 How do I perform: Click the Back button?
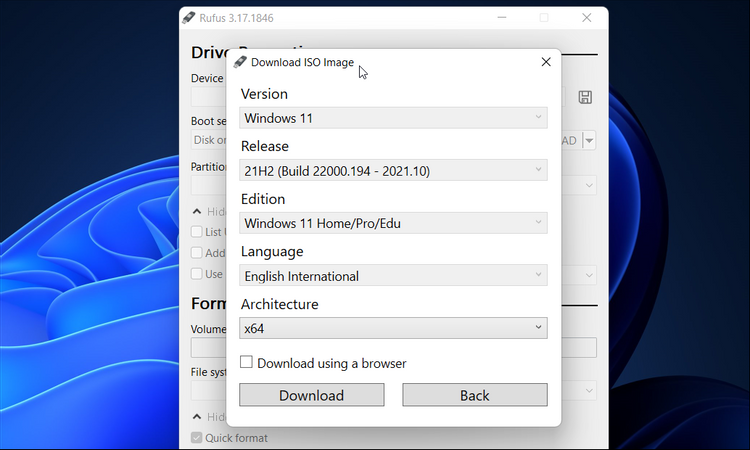(475, 395)
